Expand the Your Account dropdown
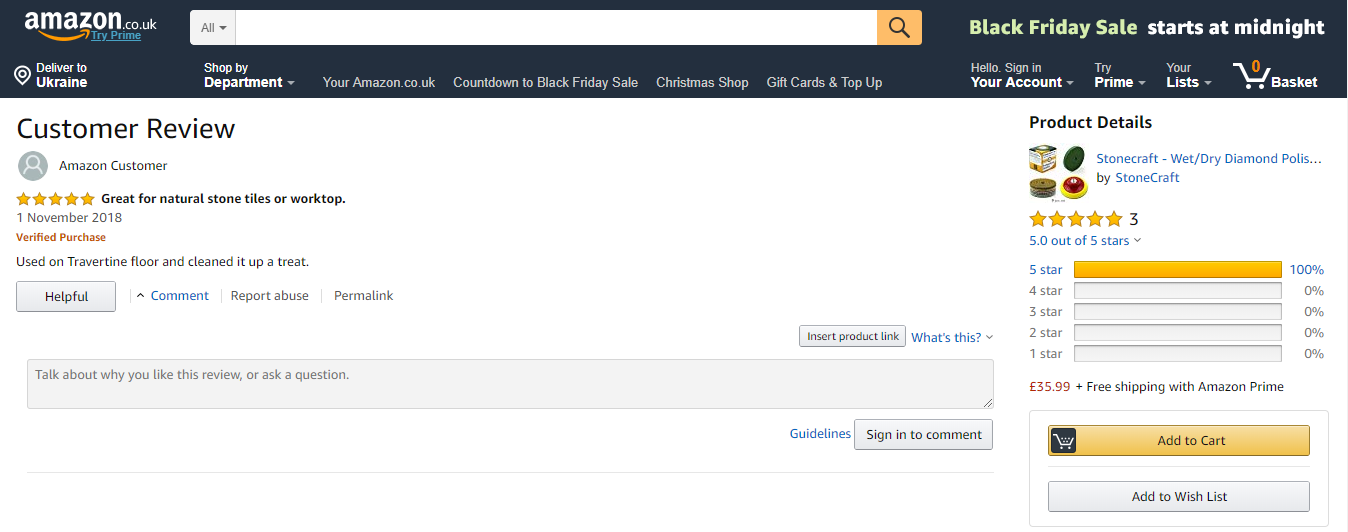 coord(1022,76)
